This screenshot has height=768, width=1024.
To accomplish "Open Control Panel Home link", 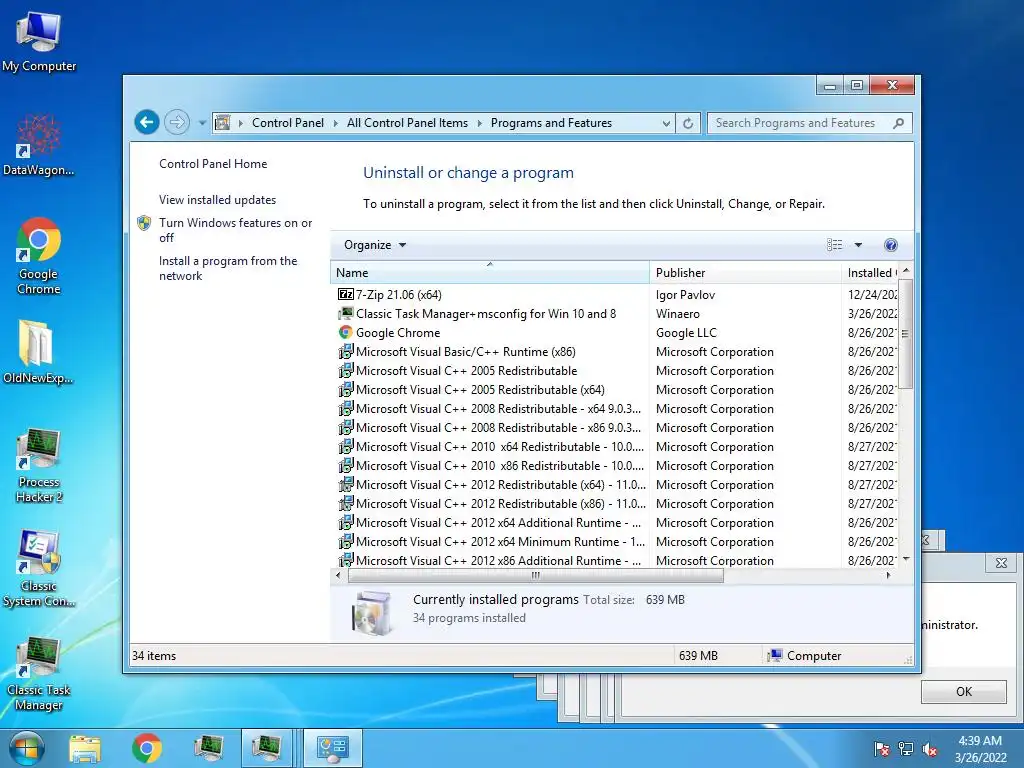I will [x=213, y=164].
